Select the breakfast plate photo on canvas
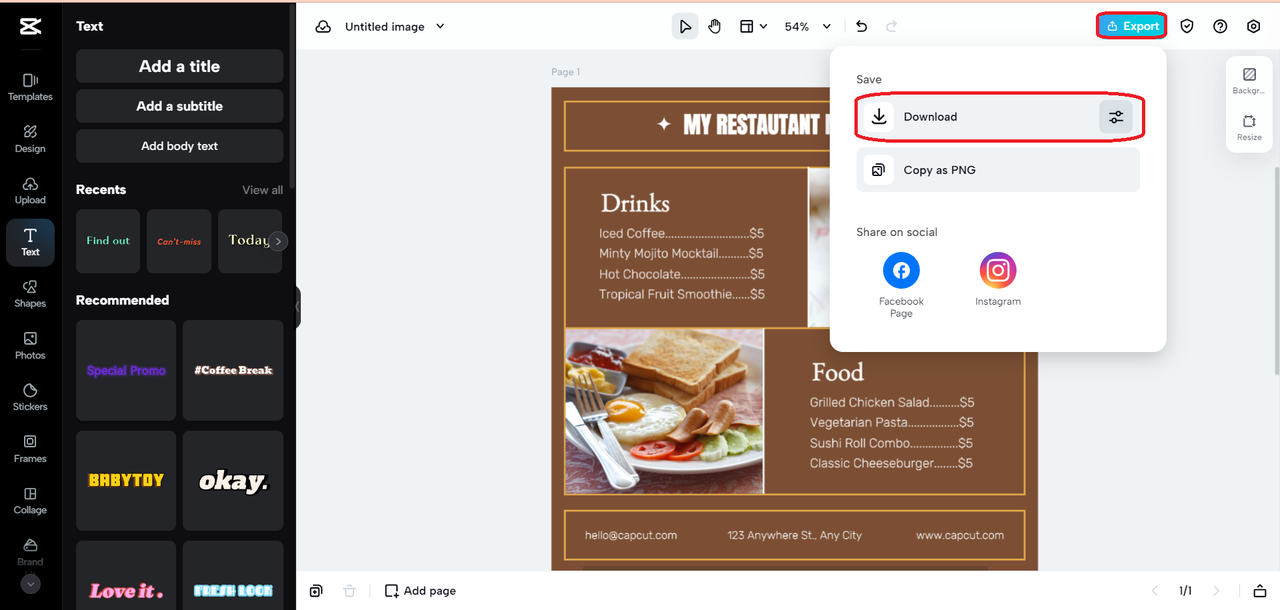Image resolution: width=1280 pixels, height=610 pixels. pyautogui.click(x=664, y=411)
